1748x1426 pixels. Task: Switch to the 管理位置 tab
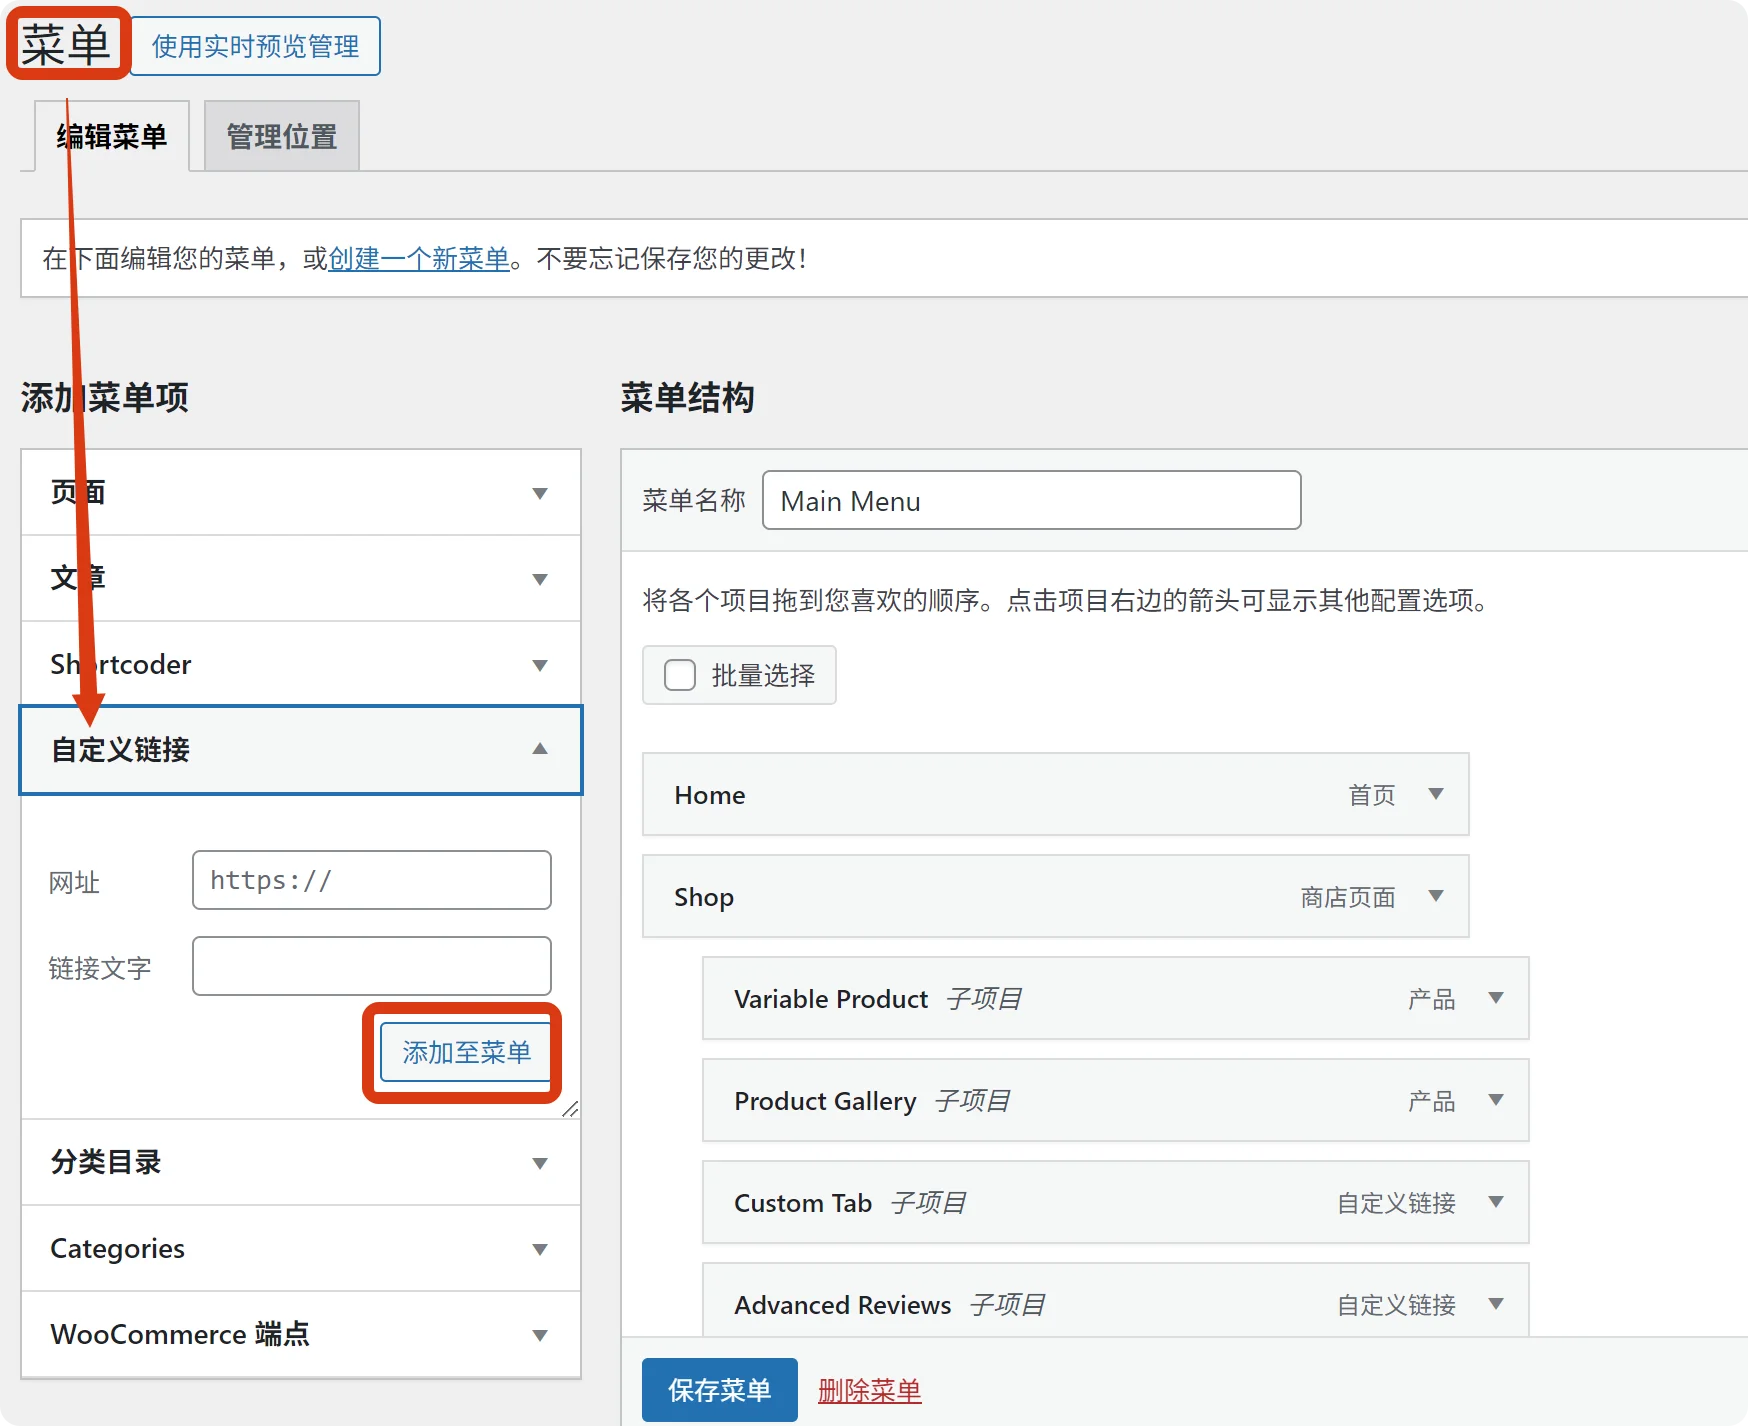[x=281, y=137]
